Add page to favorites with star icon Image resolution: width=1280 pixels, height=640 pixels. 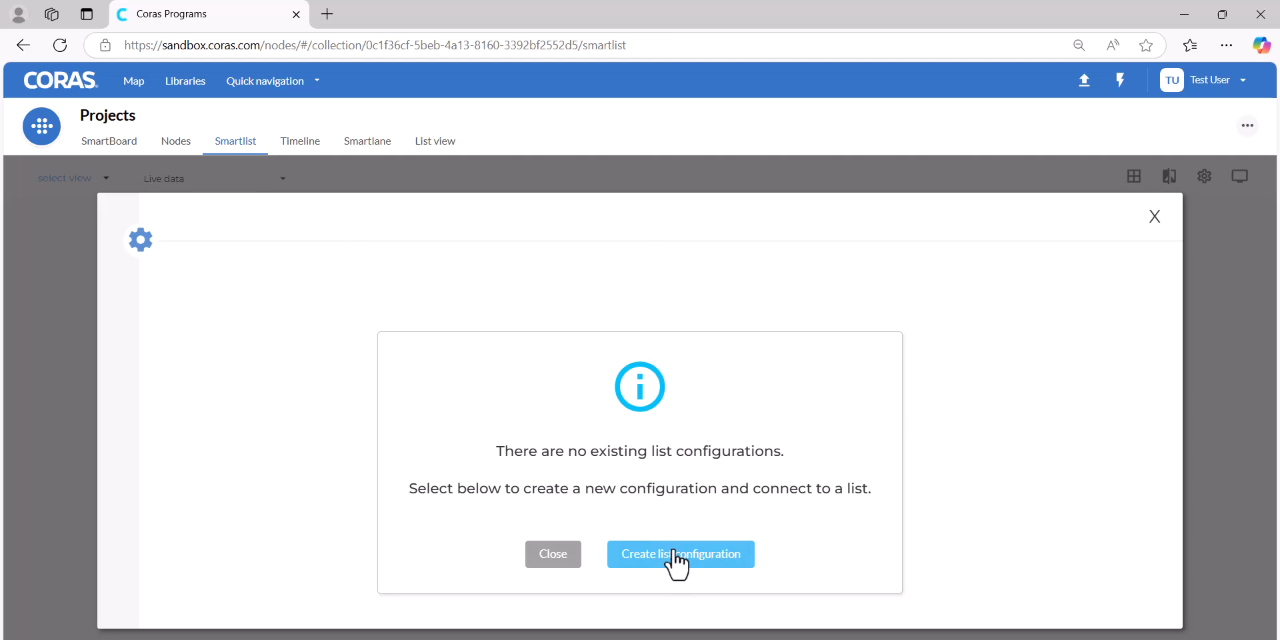click(x=1146, y=45)
